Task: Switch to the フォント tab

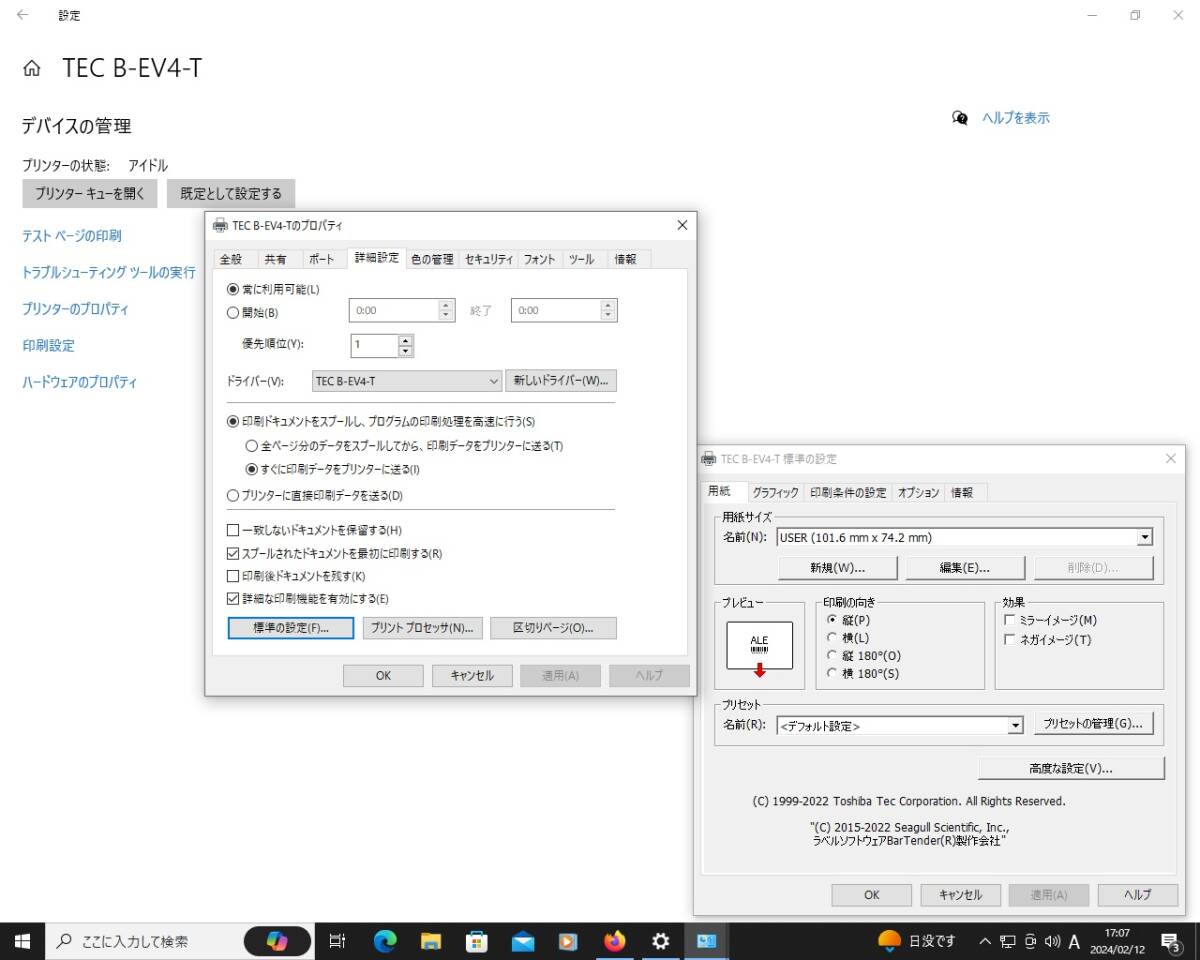Action: tap(539, 258)
